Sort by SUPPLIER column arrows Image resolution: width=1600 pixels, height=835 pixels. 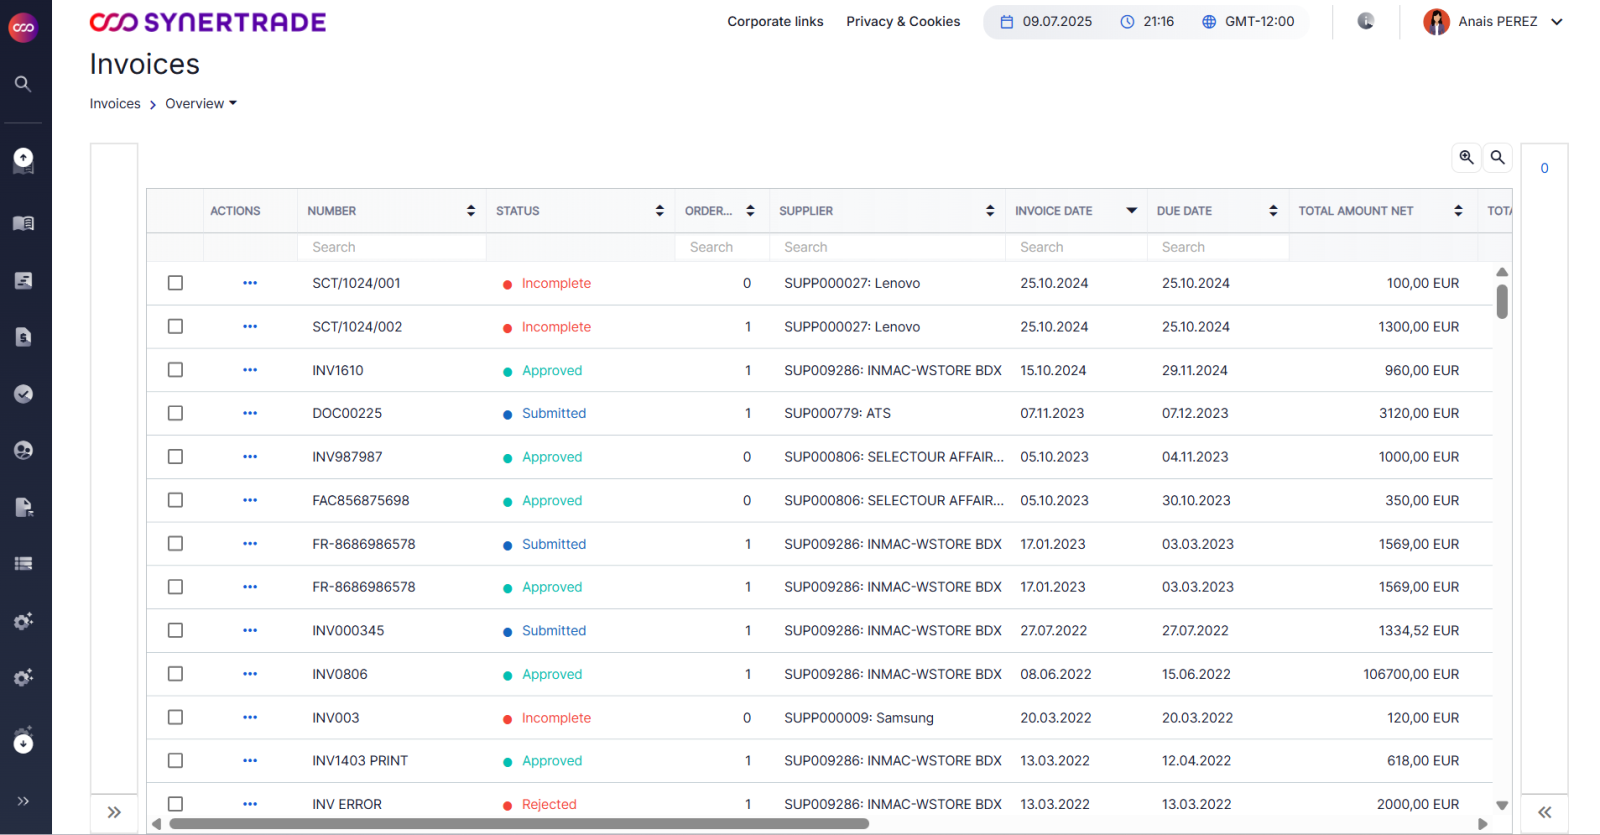pos(990,211)
